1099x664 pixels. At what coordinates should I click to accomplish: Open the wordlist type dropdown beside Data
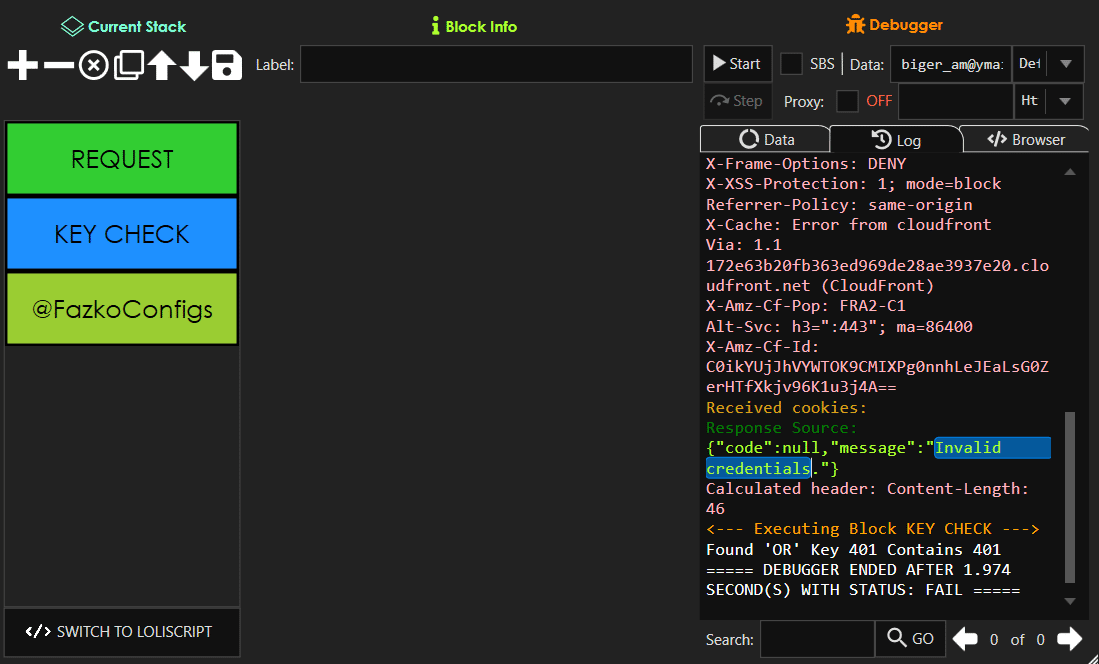click(x=1063, y=63)
